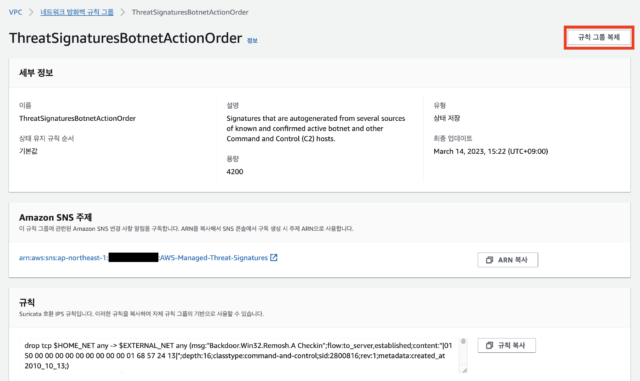The height and width of the screenshot is (381, 640).
Task: Click the copy icon inside ARN 복사 button
Action: pos(489,260)
